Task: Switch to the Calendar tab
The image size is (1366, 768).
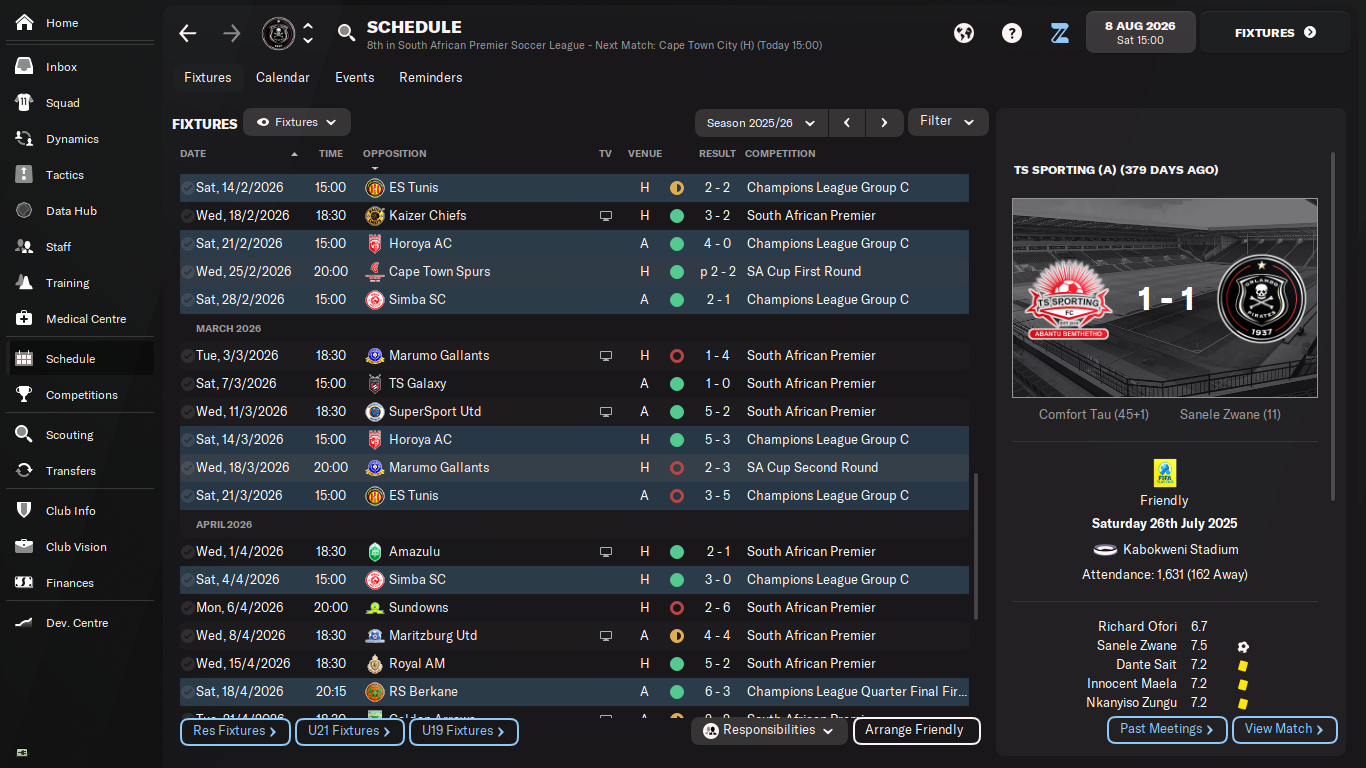Action: 283,77
